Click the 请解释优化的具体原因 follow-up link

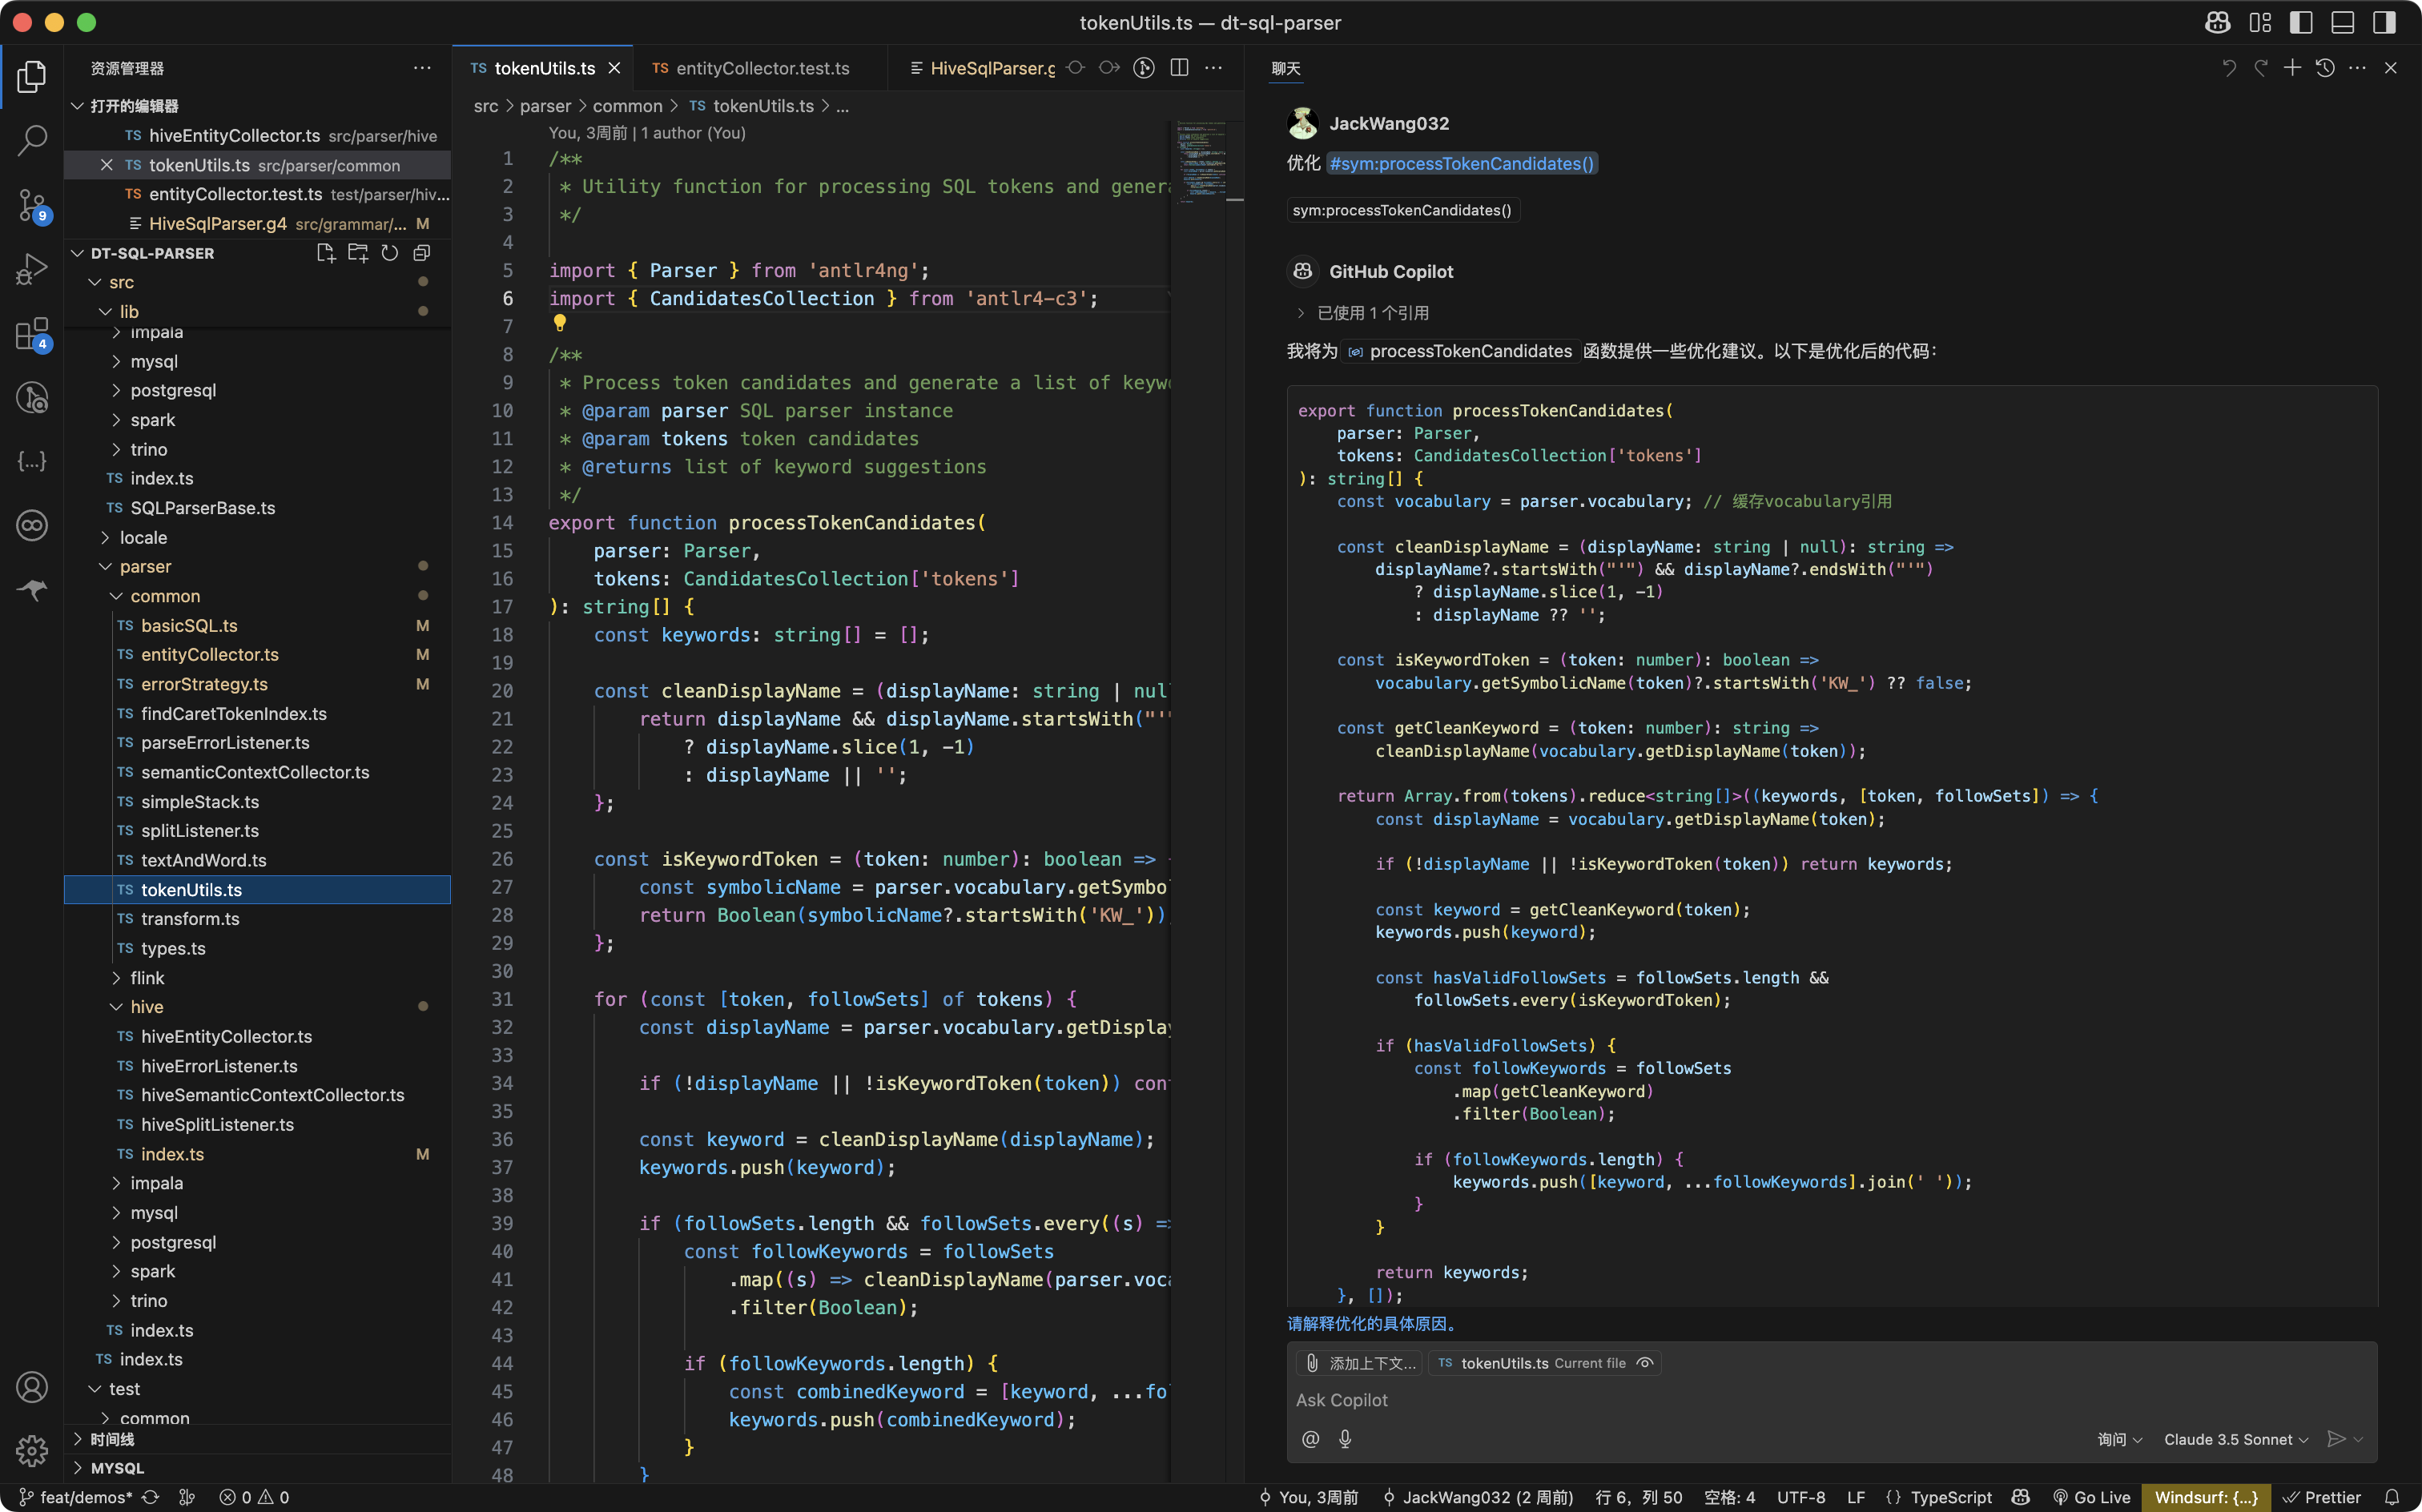1372,1323
